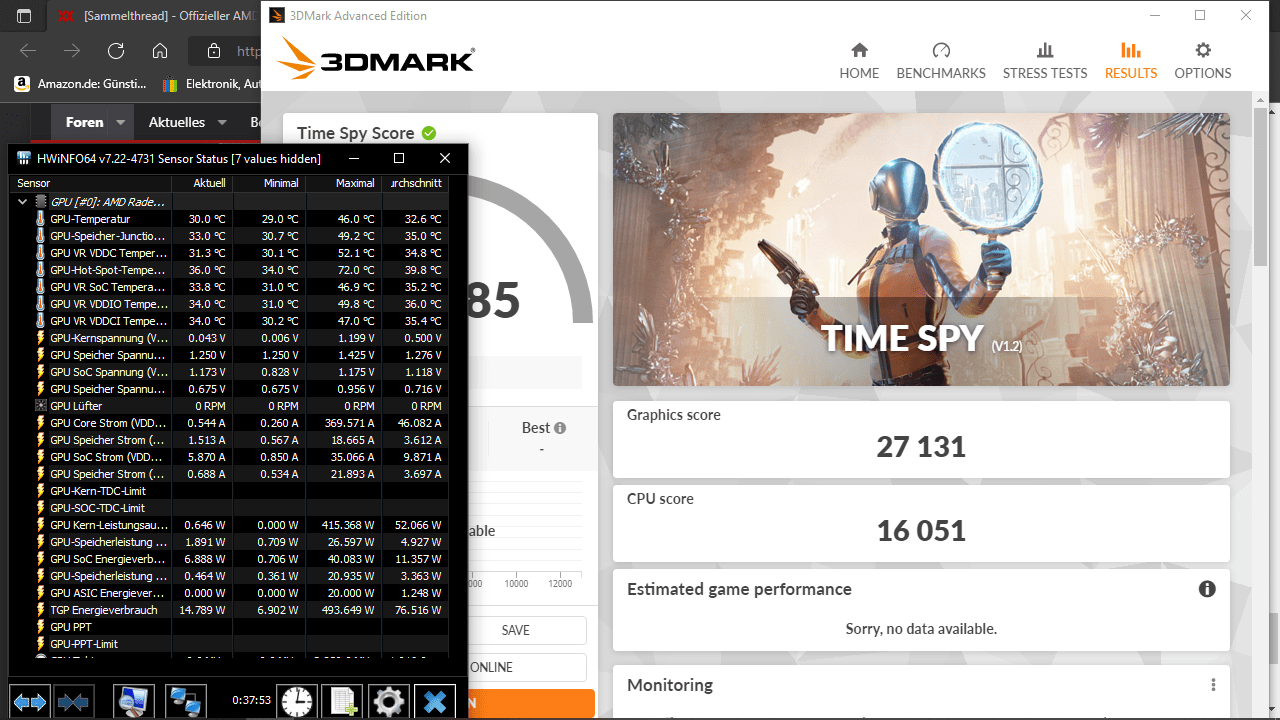Screen dimensions: 1280x720
Task: Reload the browser page
Action: (116, 51)
